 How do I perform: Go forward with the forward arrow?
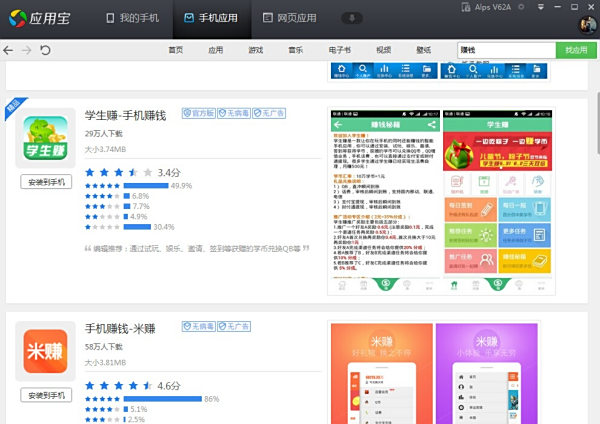click(26, 50)
